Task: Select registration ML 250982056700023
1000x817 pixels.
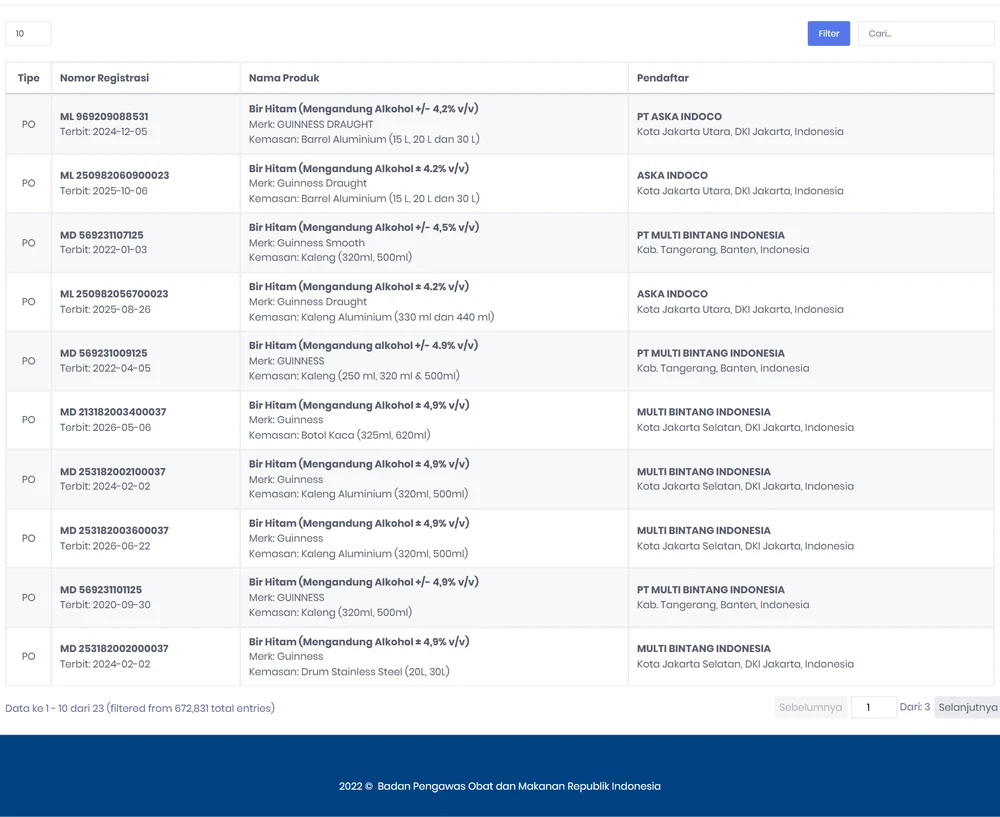Action: [114, 294]
